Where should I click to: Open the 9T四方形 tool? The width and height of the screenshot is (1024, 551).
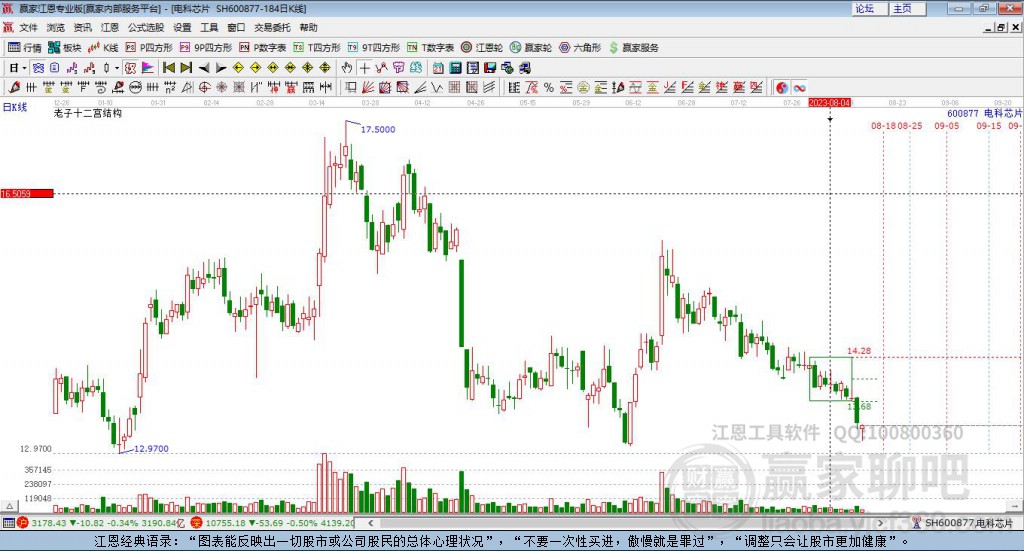[x=374, y=48]
